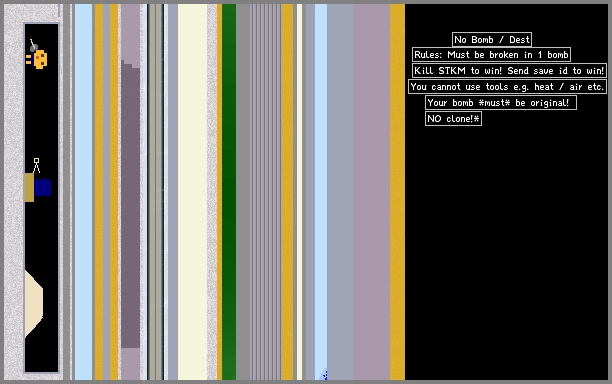Click the widest mauve wall stripe

[372, 192]
